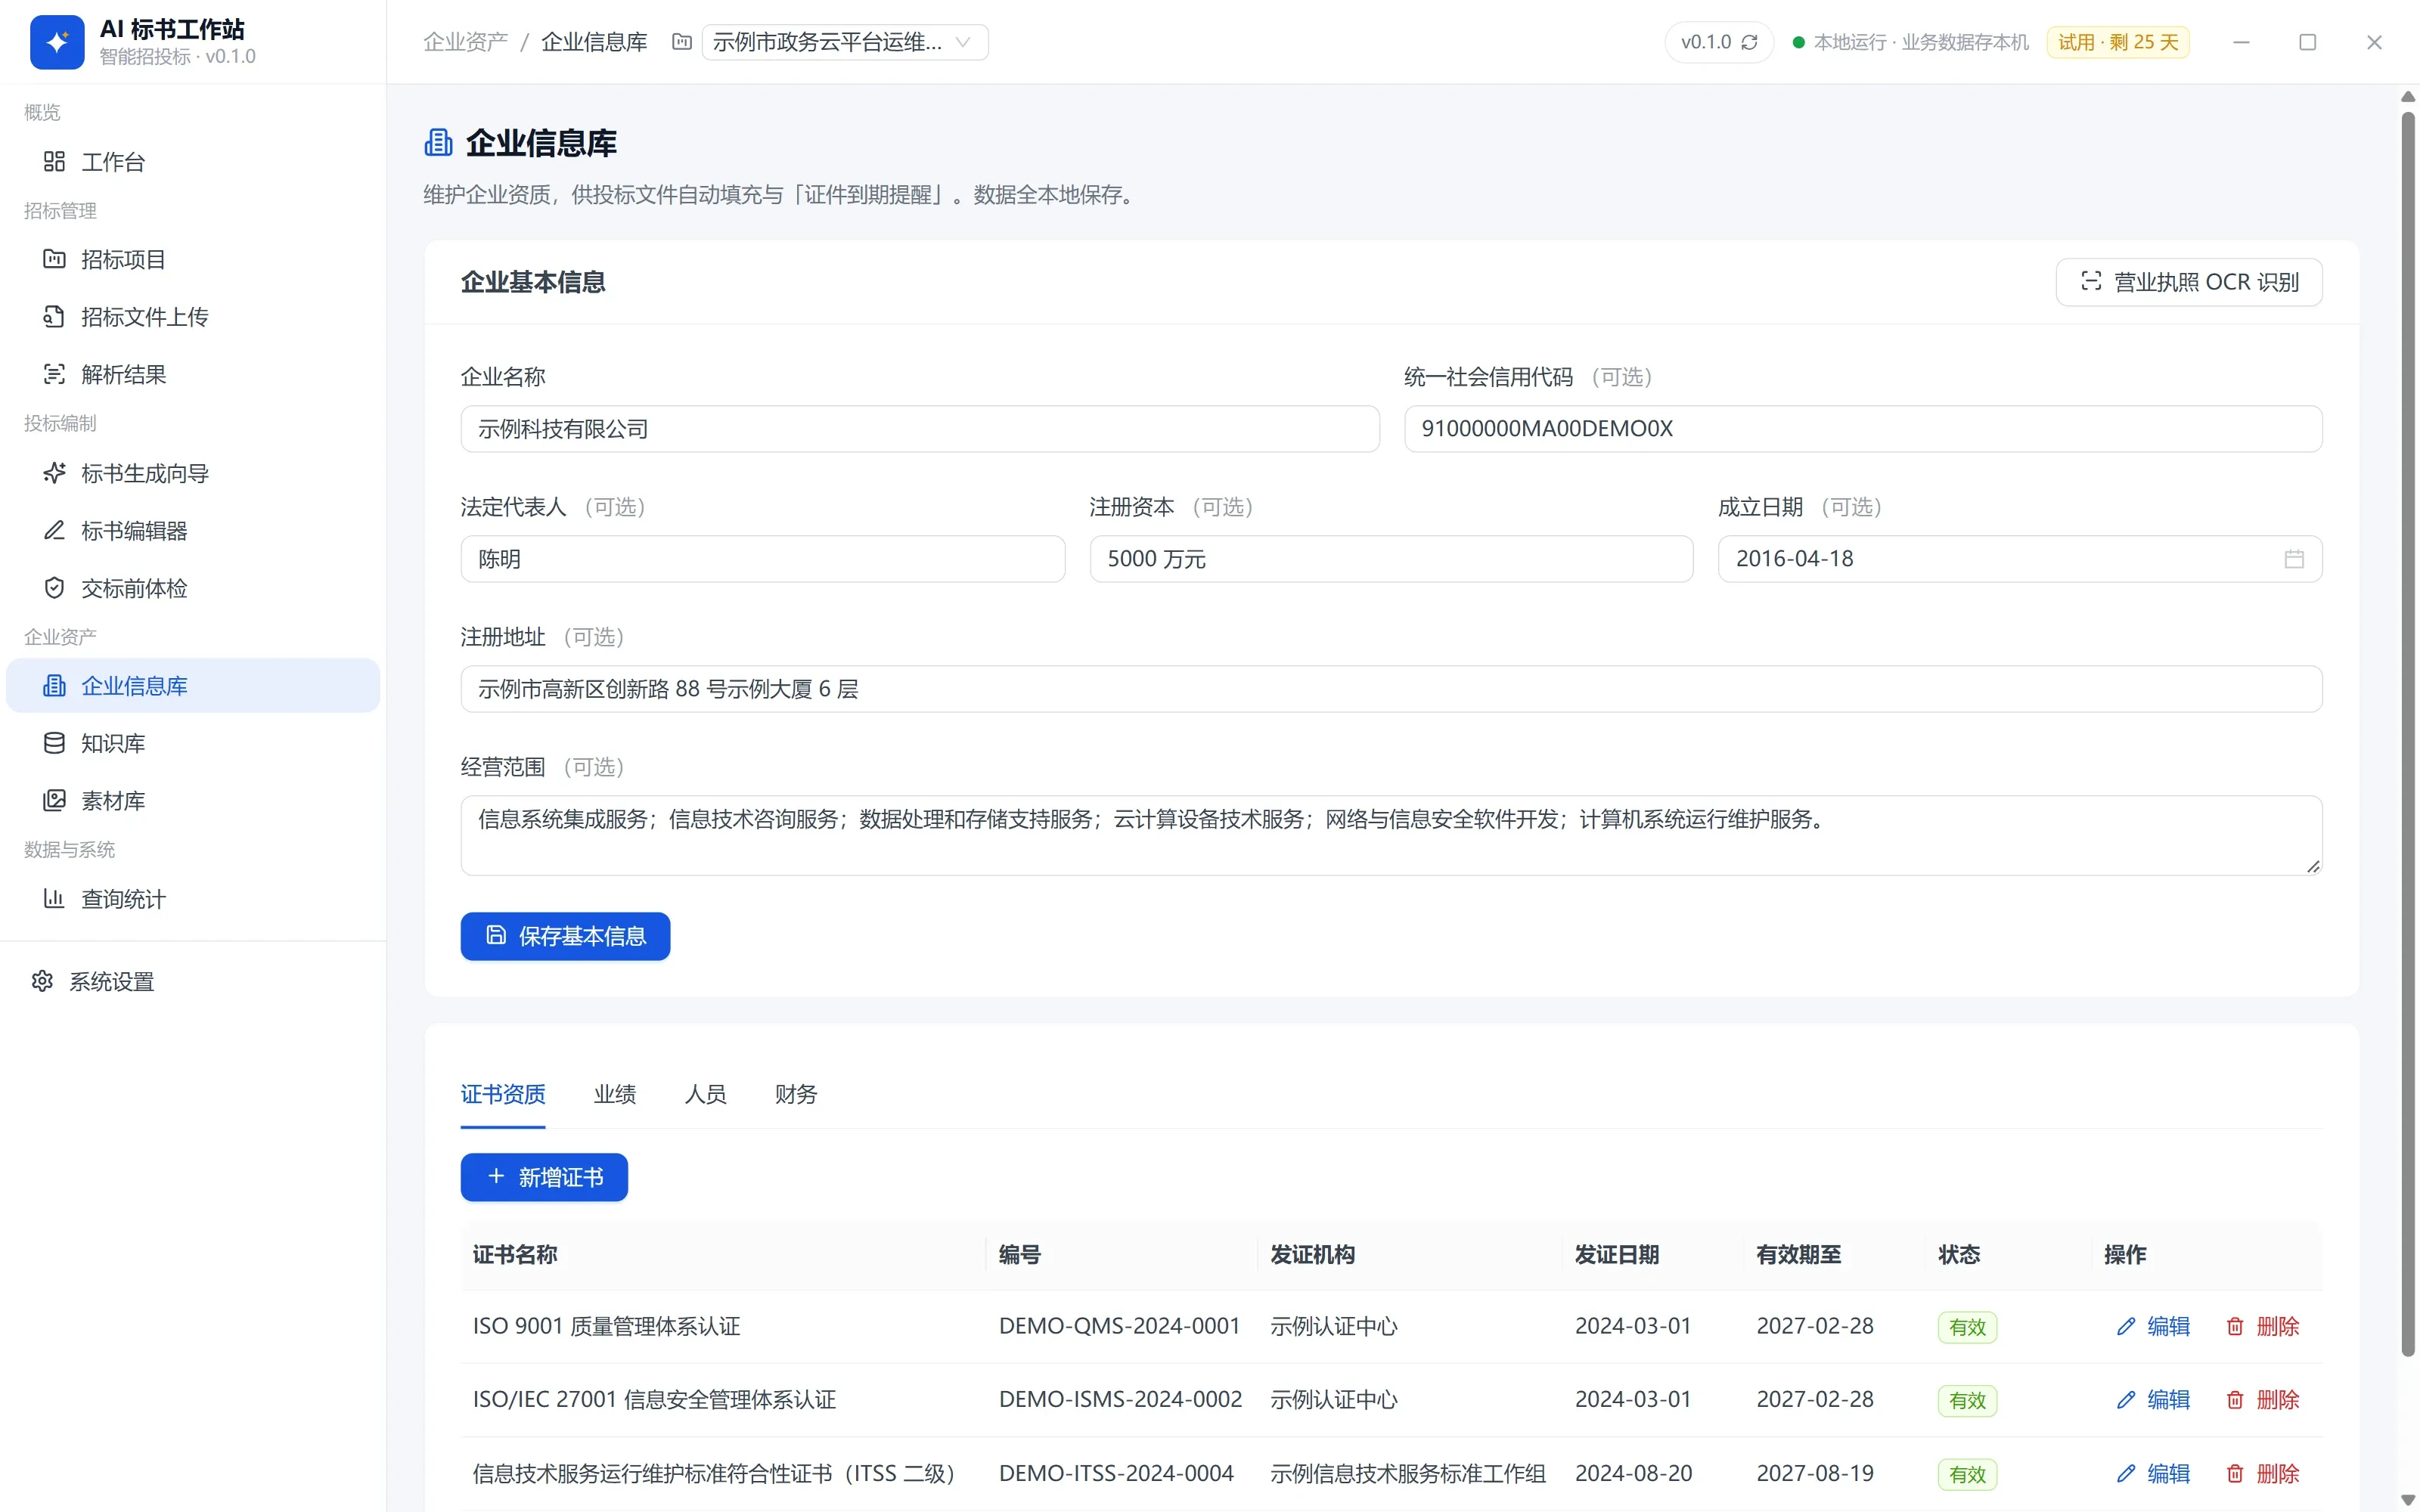Focus the 注册资本 field showing 5000 万元
This screenshot has width=2420, height=1512.
[1391, 559]
